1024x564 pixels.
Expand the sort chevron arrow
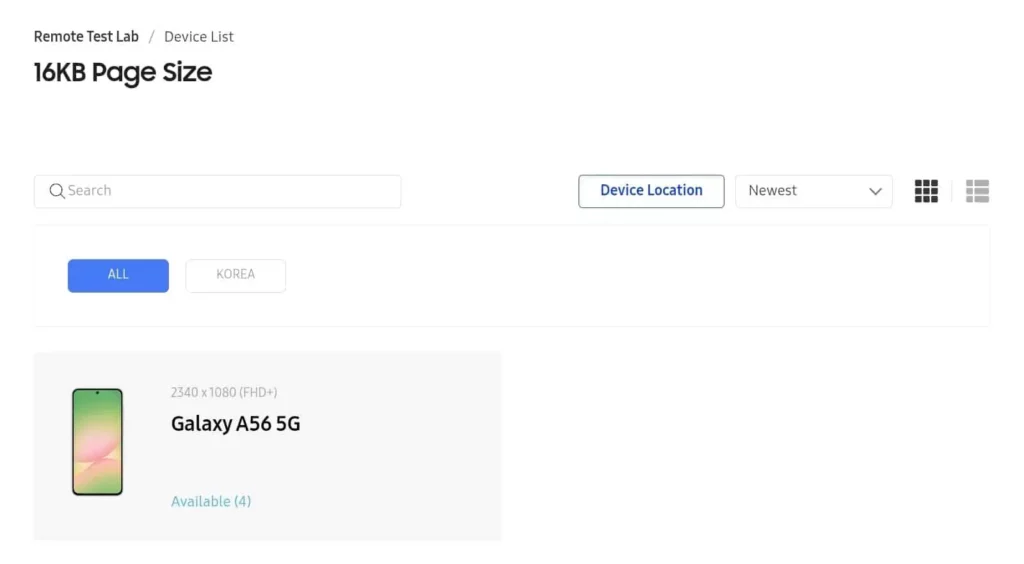tap(876, 191)
